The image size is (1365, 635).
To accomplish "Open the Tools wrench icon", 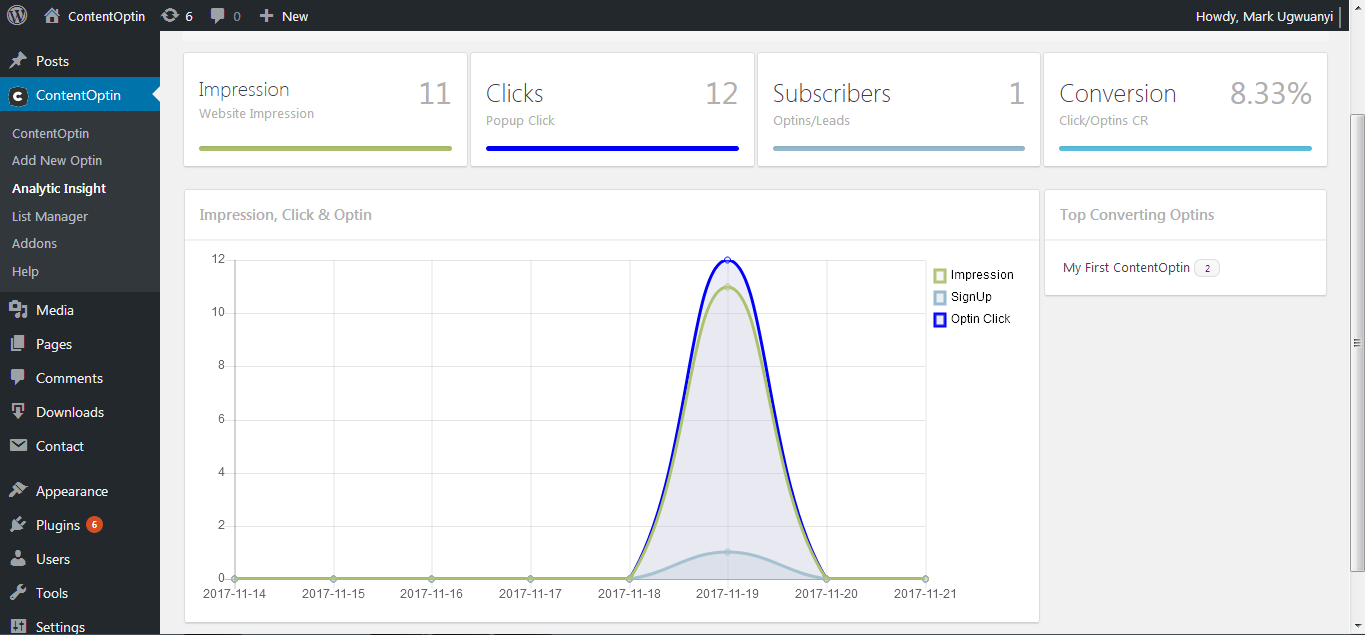I will [x=18, y=593].
